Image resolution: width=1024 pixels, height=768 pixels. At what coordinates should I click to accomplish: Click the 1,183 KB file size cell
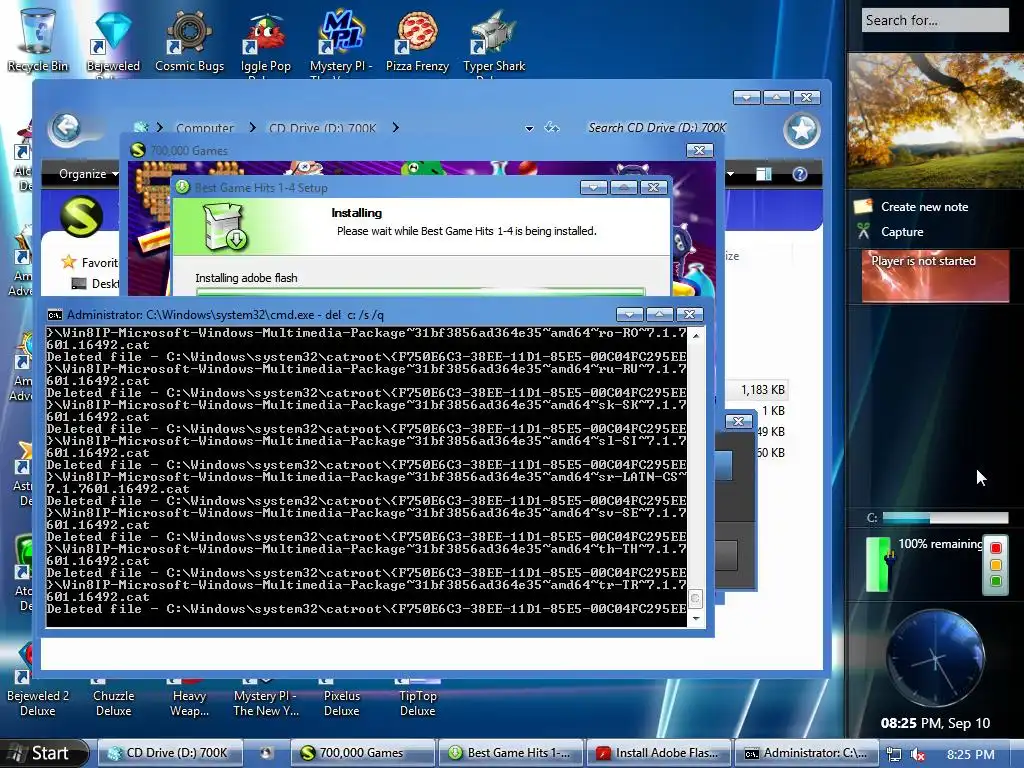click(762, 390)
